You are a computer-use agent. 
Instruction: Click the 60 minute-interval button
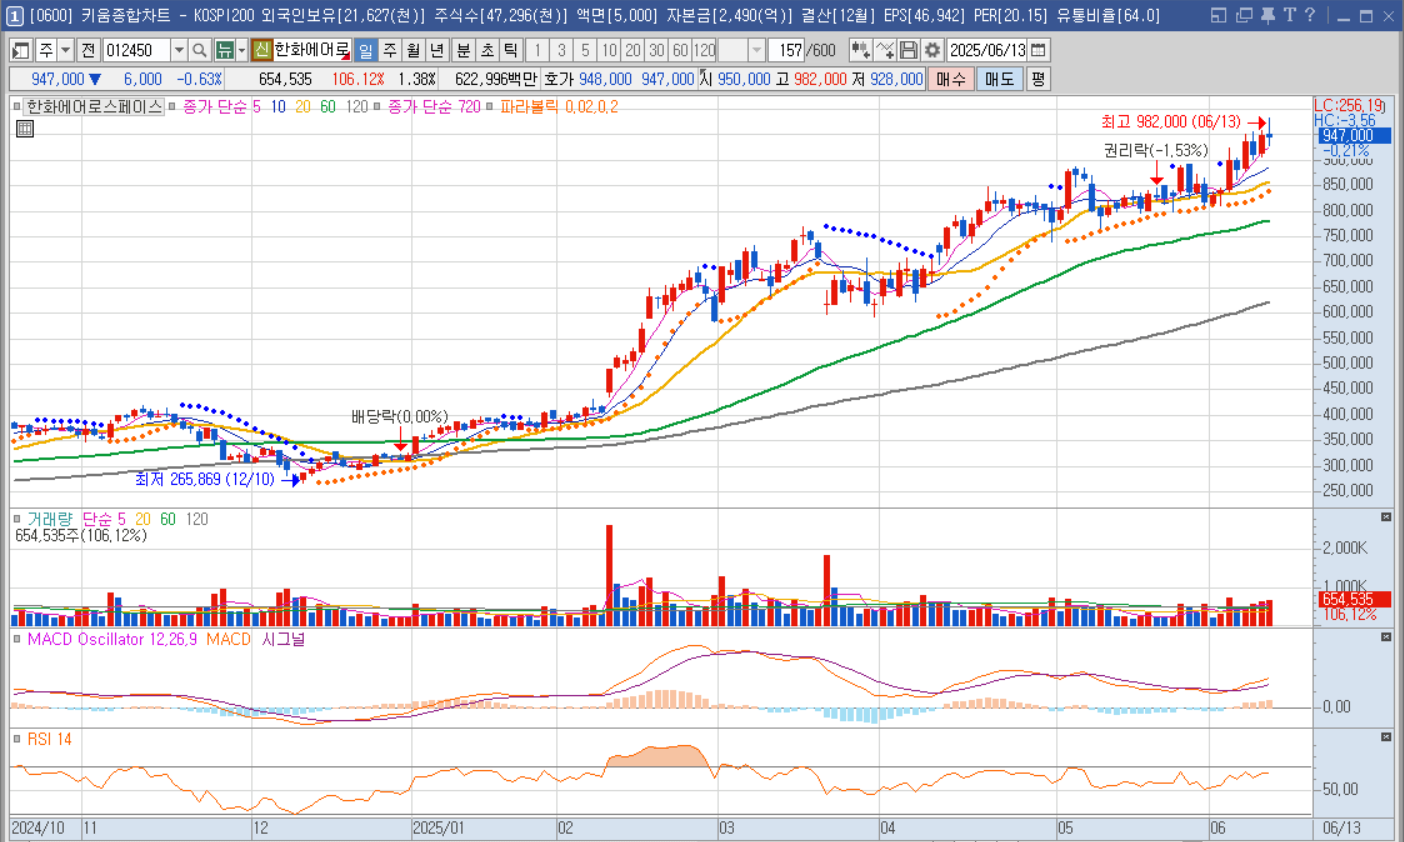(680, 50)
